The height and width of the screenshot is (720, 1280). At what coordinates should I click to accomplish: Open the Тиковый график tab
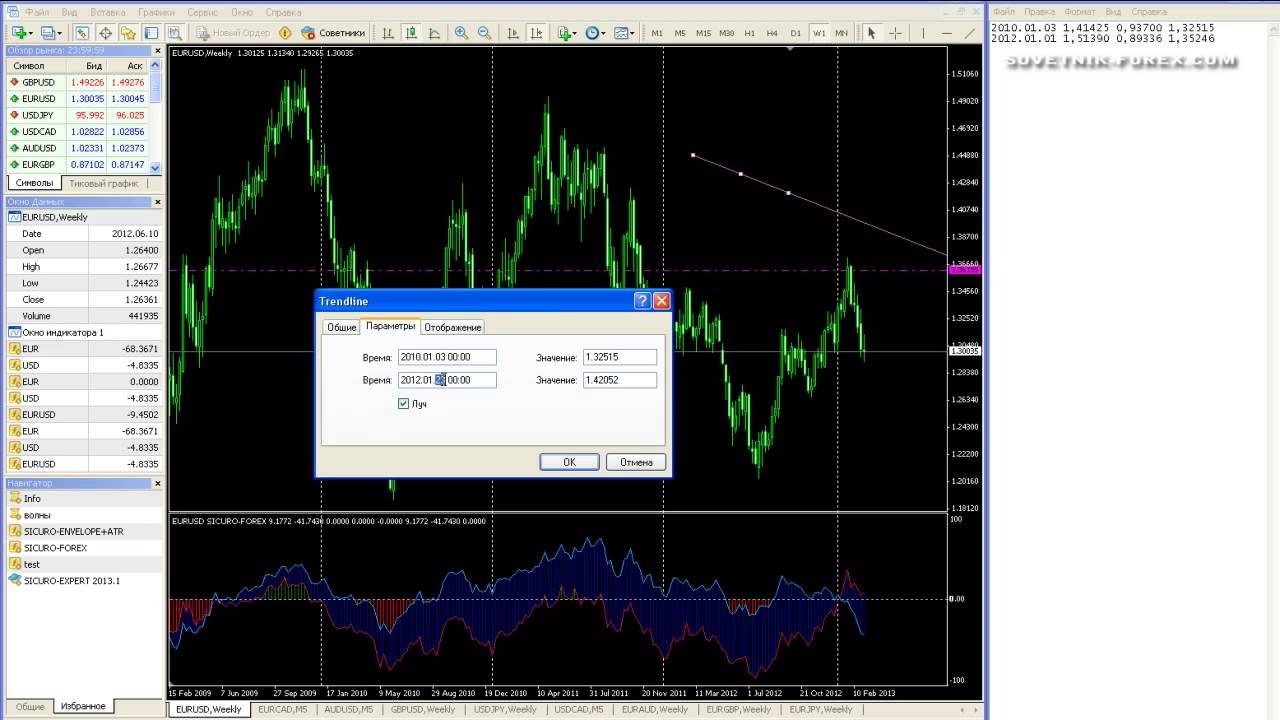click(x=103, y=183)
